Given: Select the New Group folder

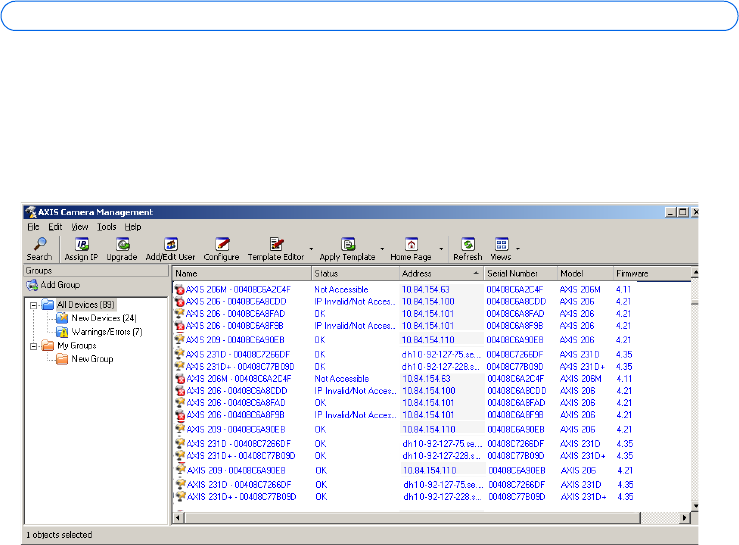Looking at the screenshot, I should coord(92,359).
